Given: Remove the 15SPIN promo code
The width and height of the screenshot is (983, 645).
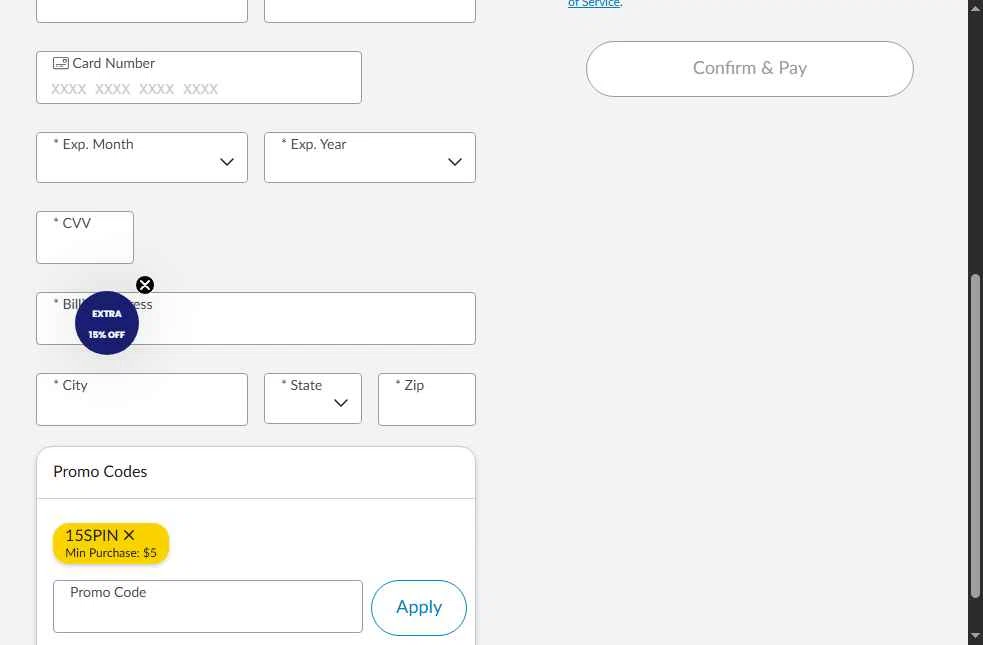Looking at the screenshot, I should pos(129,535).
